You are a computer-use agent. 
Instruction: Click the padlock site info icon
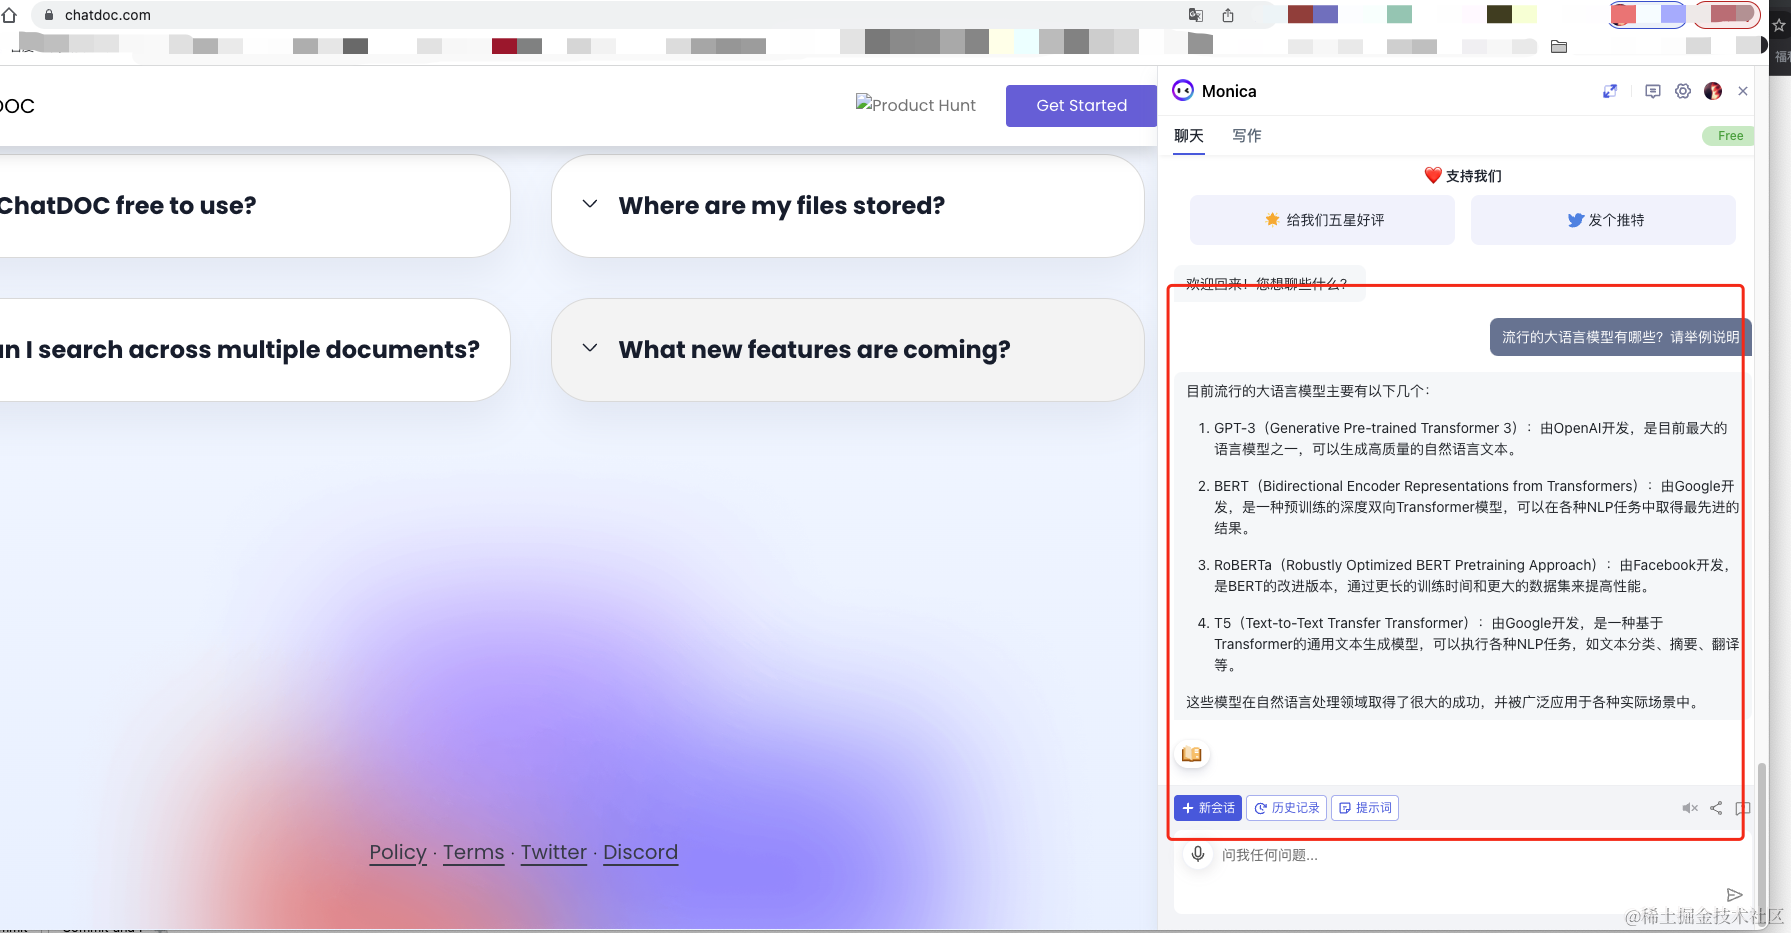click(49, 15)
